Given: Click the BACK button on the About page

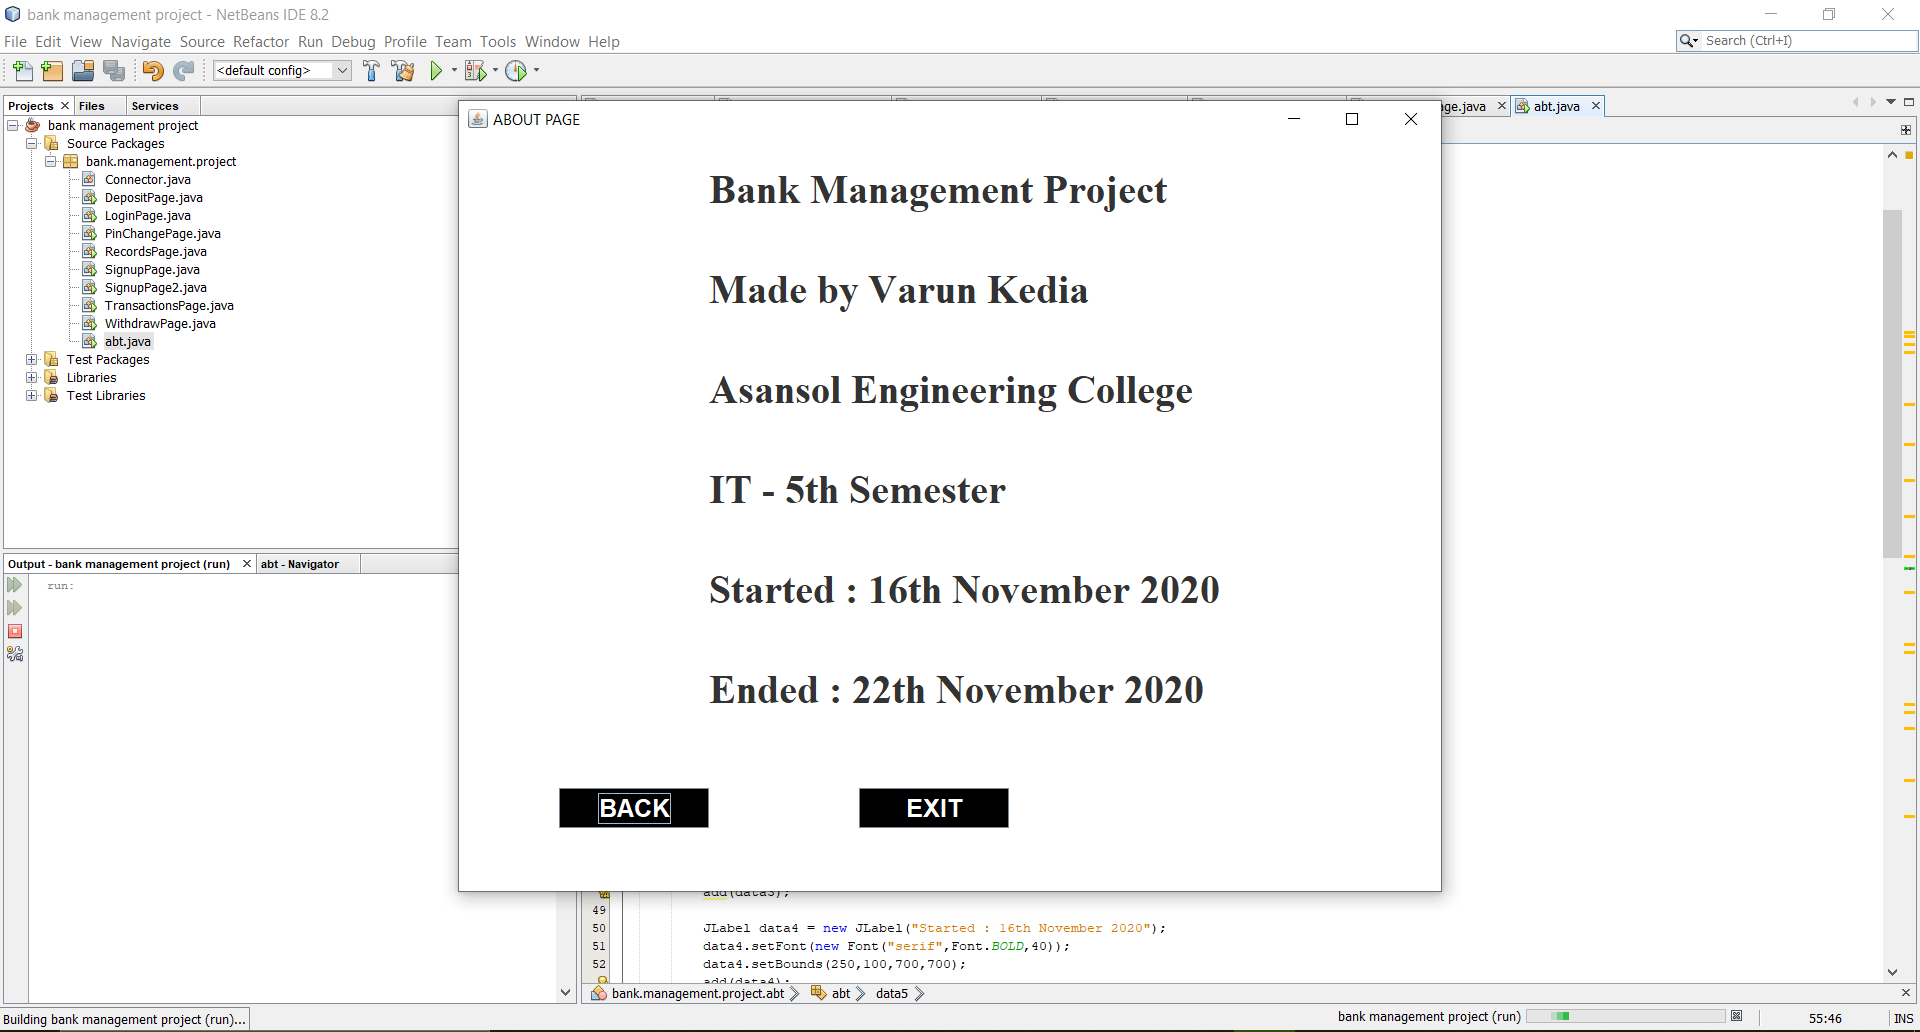Looking at the screenshot, I should coord(633,808).
